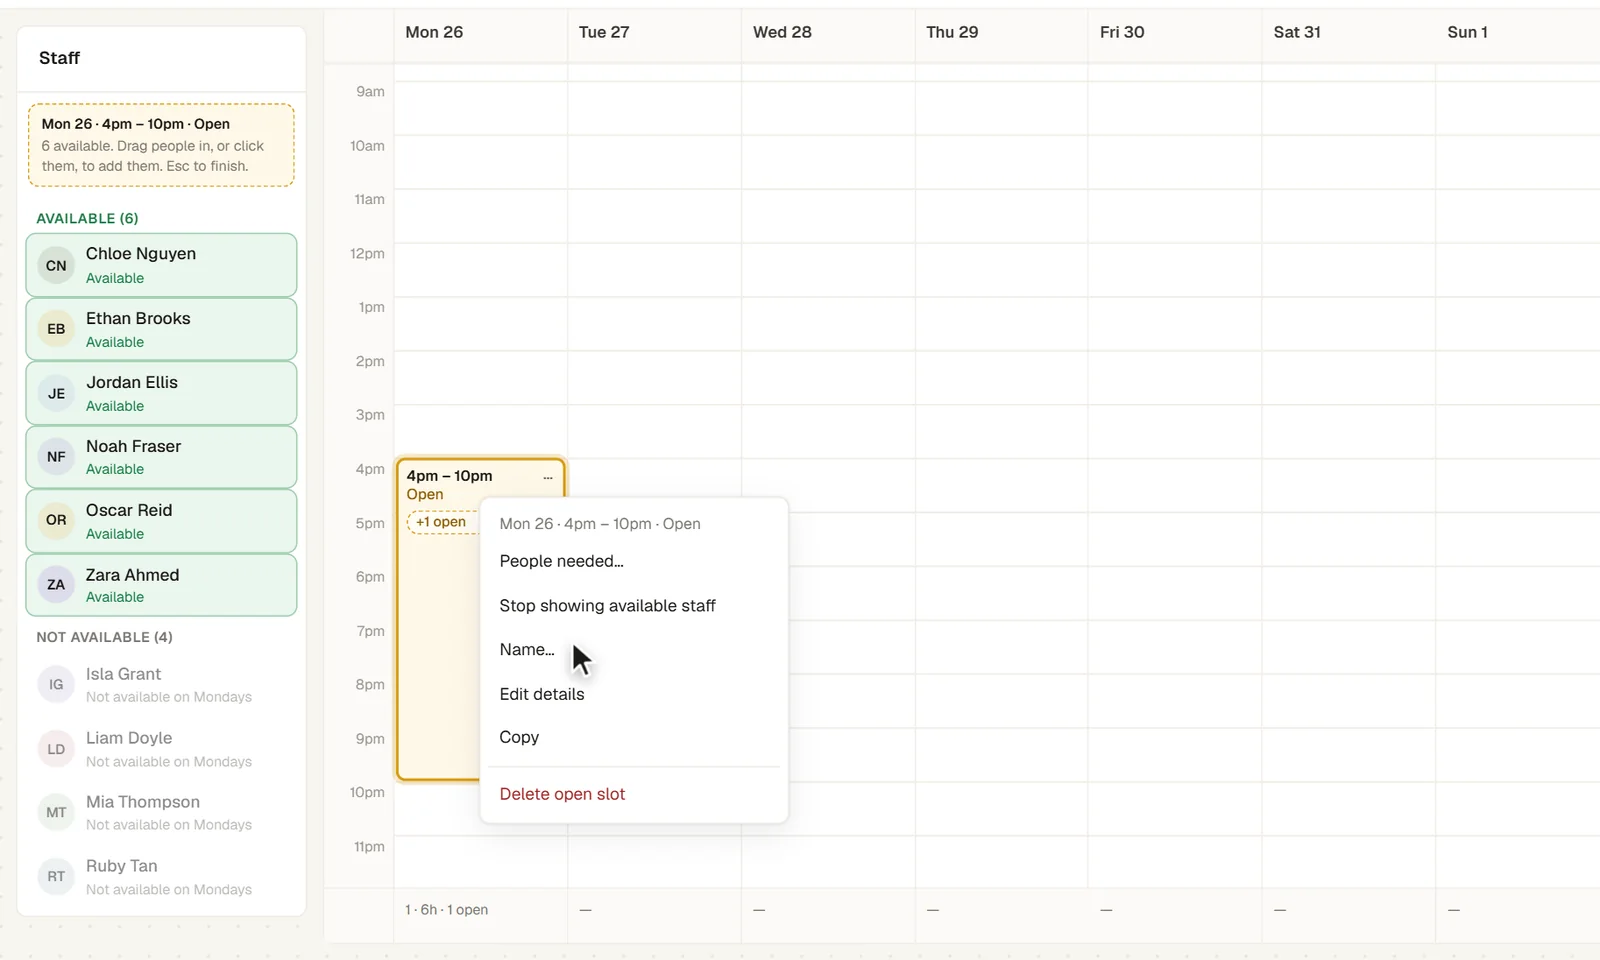Click the +1 open badge on the shift
Screen dimensions: 1600x960
pyautogui.click(x=441, y=522)
